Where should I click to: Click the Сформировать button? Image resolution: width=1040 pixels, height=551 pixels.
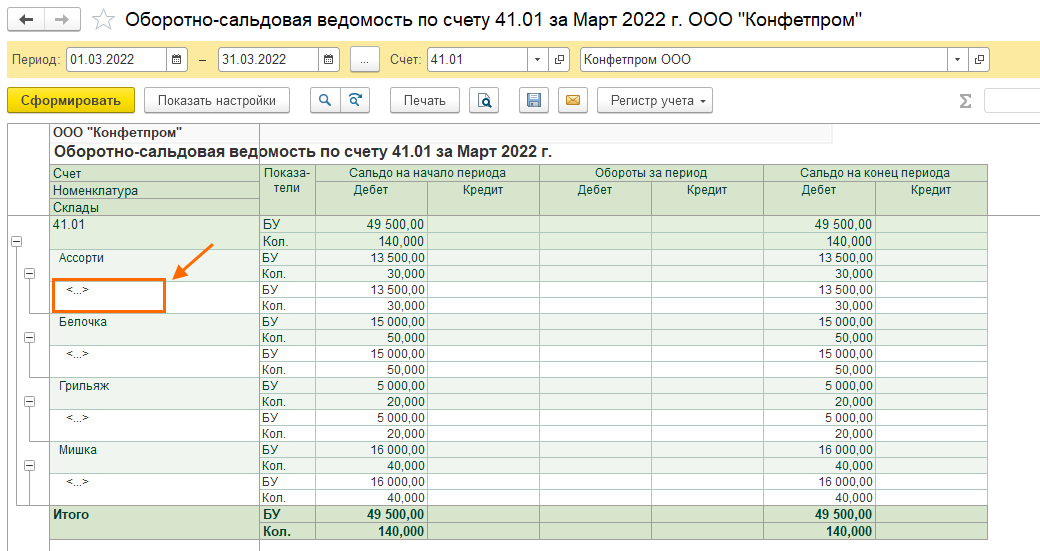71,101
